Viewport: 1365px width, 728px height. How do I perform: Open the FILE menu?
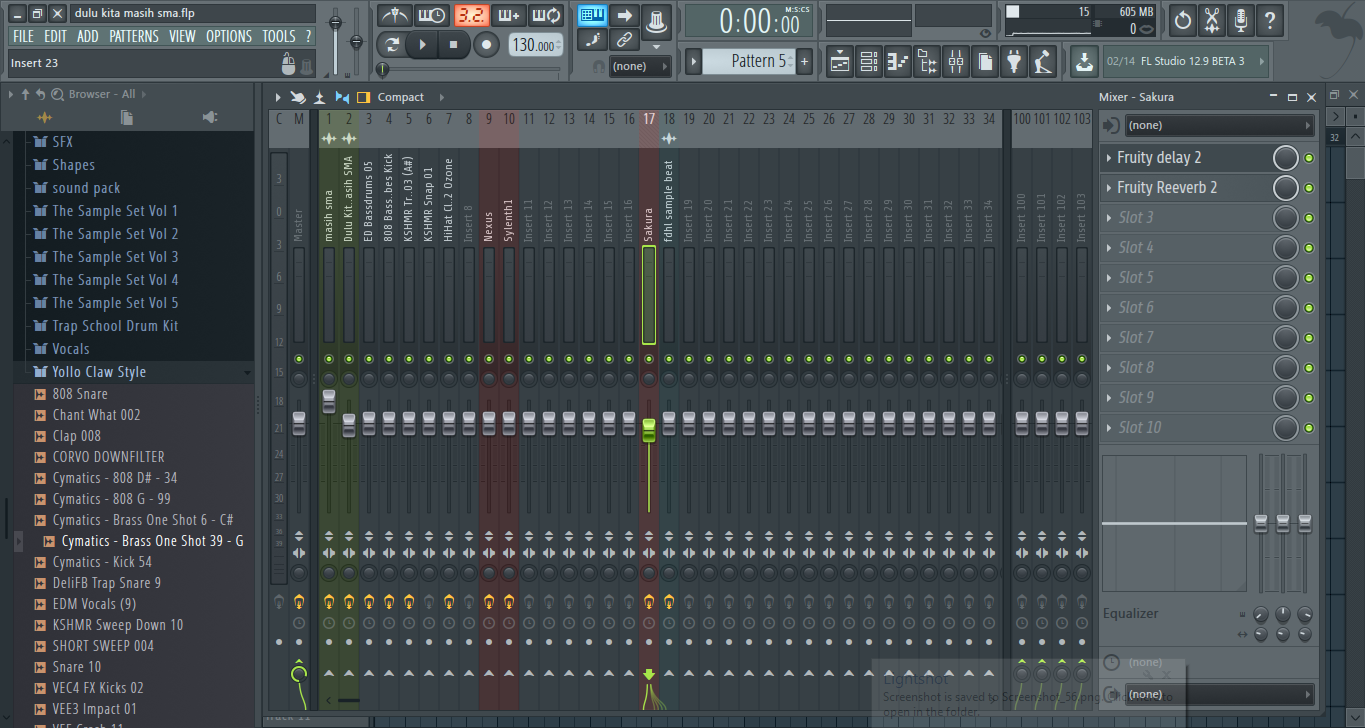pos(23,36)
